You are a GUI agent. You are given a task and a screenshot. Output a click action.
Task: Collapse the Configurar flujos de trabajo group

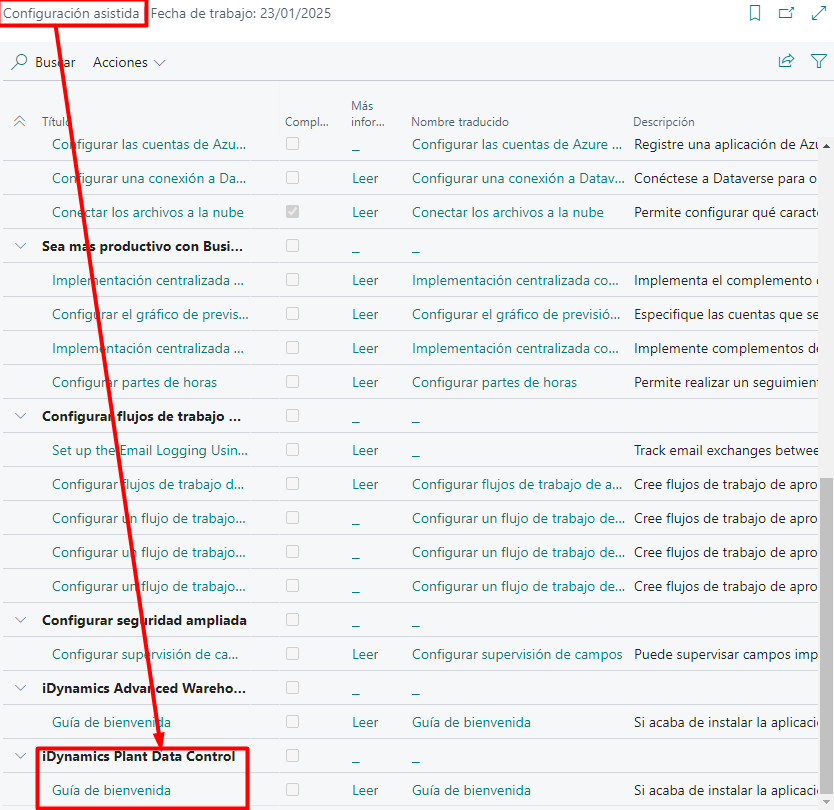click(x=20, y=416)
